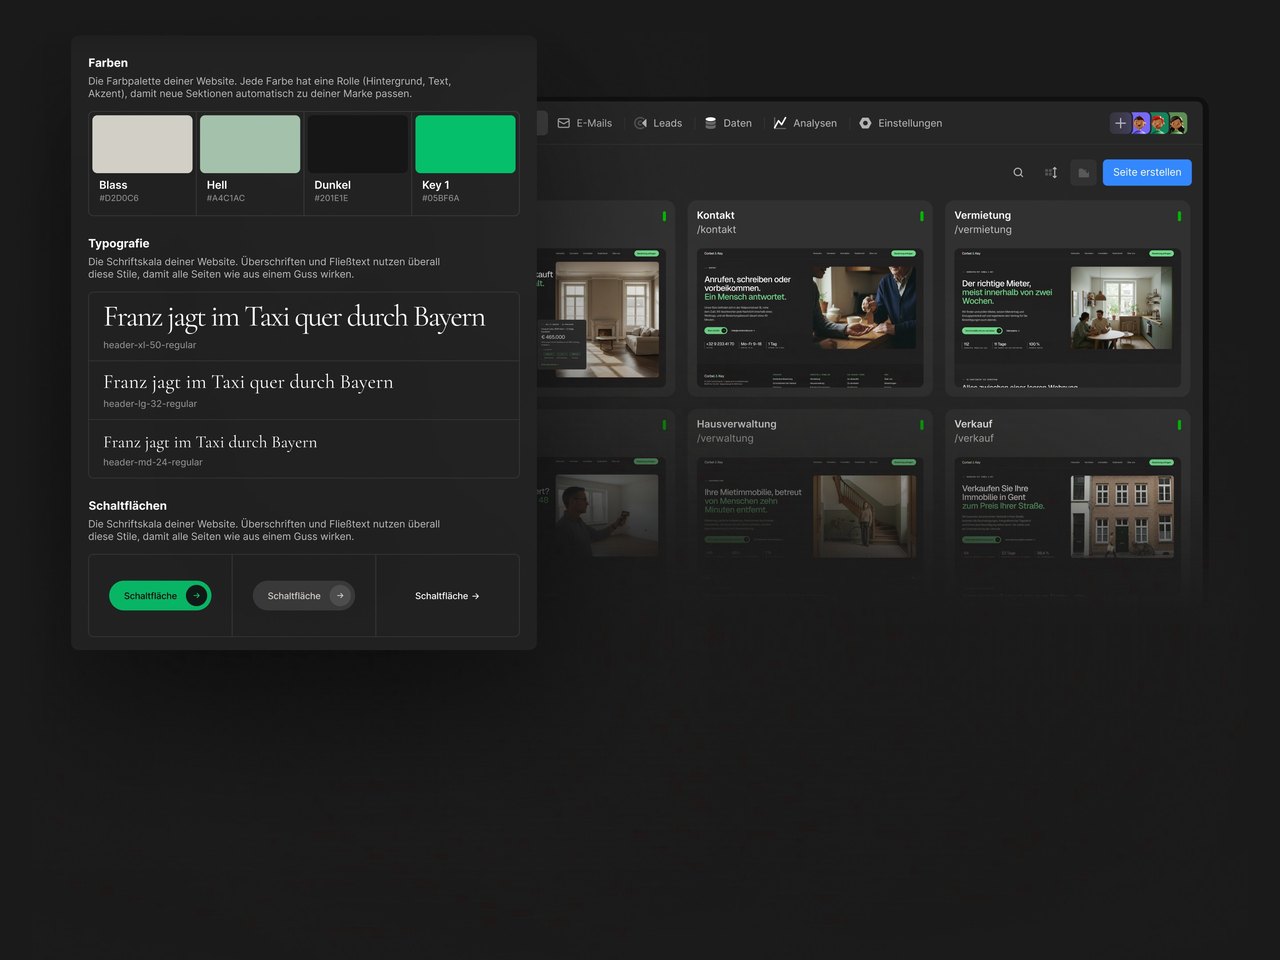Viewport: 1280px width, 960px height.
Task: Select the Blass color swatch
Action: (142, 144)
